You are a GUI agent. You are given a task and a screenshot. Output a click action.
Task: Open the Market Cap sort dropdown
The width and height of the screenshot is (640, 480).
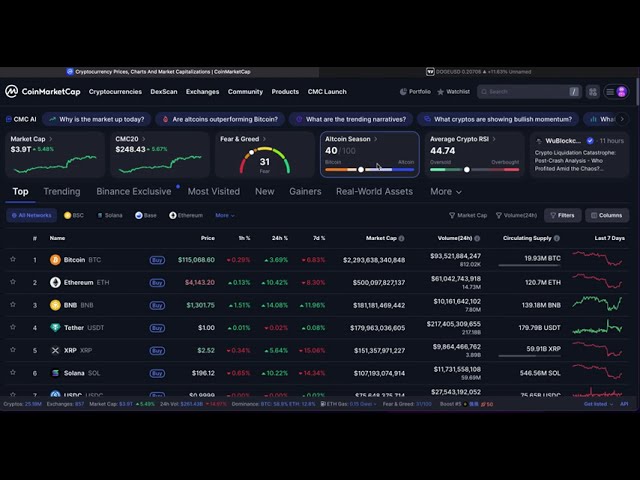click(468, 215)
